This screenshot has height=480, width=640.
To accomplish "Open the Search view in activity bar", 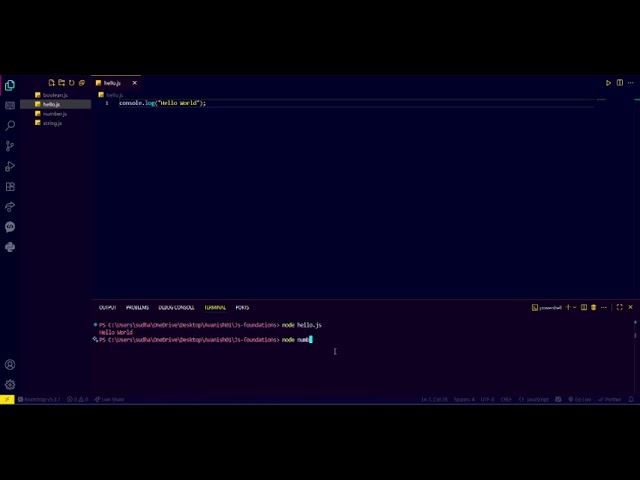I will [x=10, y=125].
